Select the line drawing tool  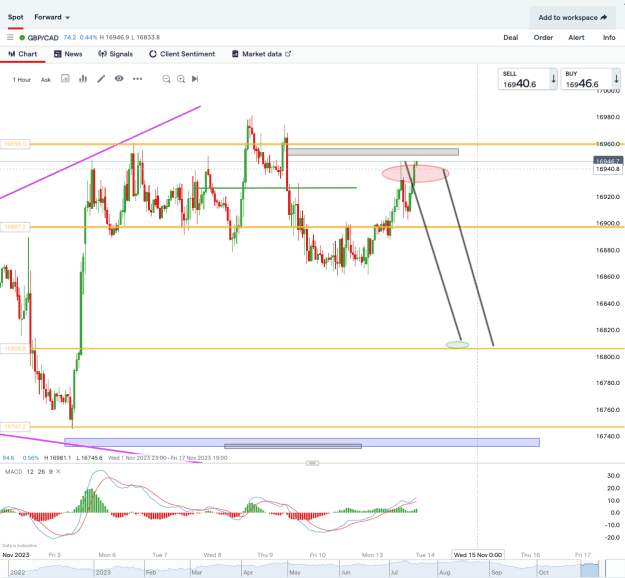tap(101, 79)
